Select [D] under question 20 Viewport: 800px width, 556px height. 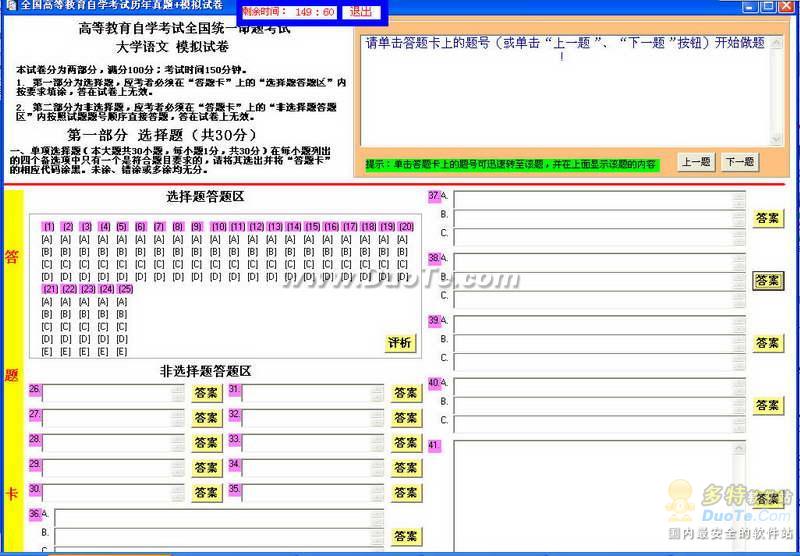pos(403,276)
